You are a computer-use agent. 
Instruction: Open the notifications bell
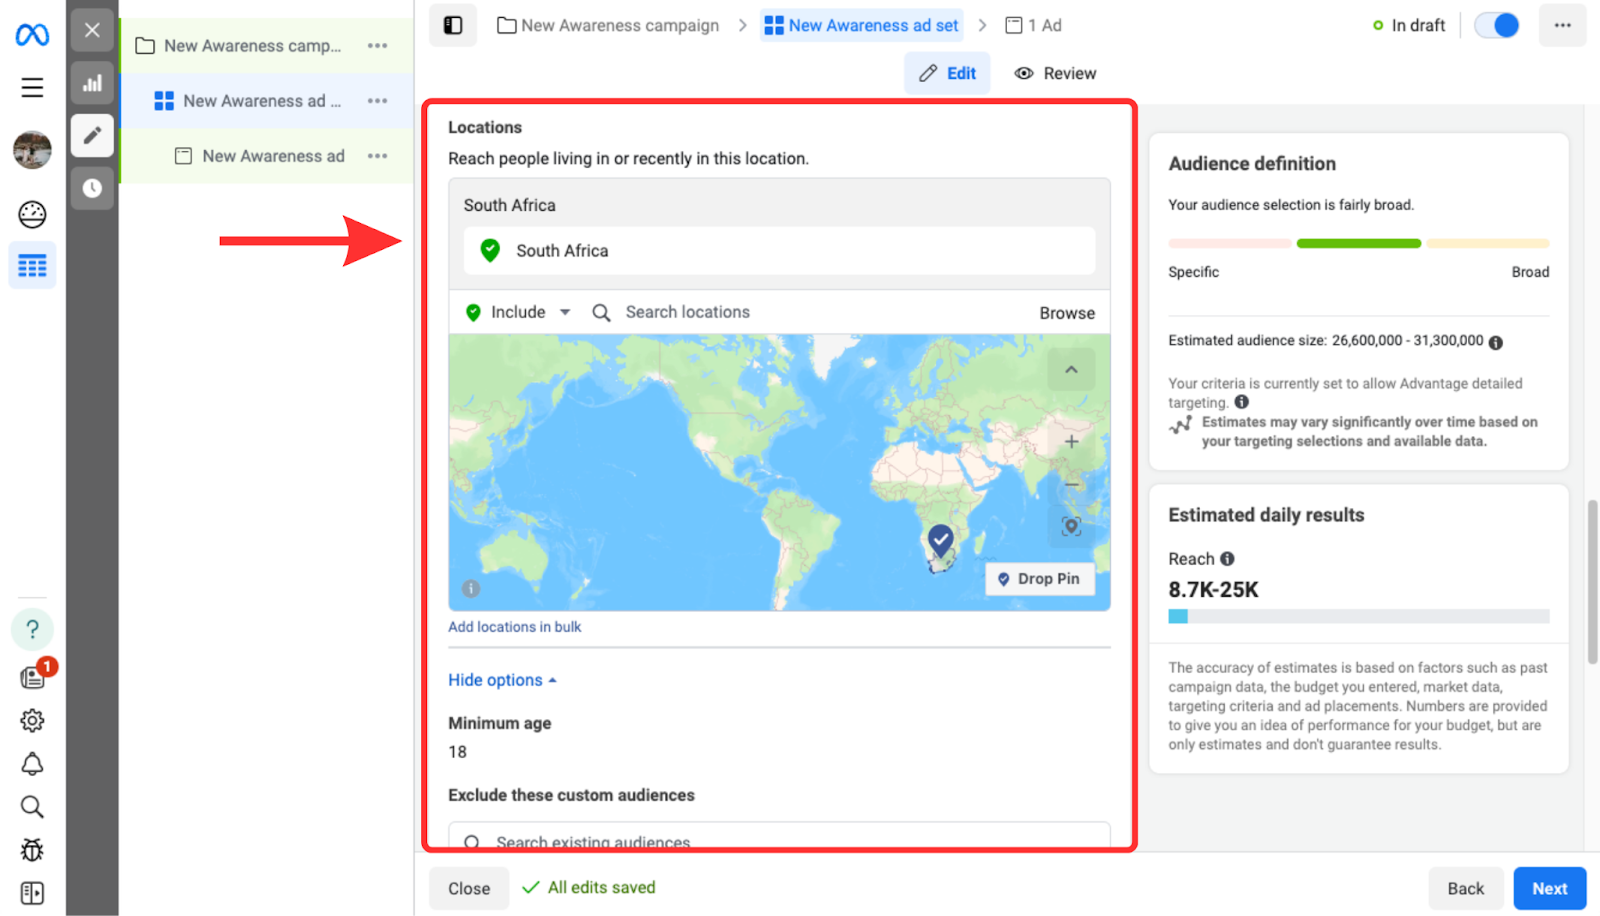(32, 764)
